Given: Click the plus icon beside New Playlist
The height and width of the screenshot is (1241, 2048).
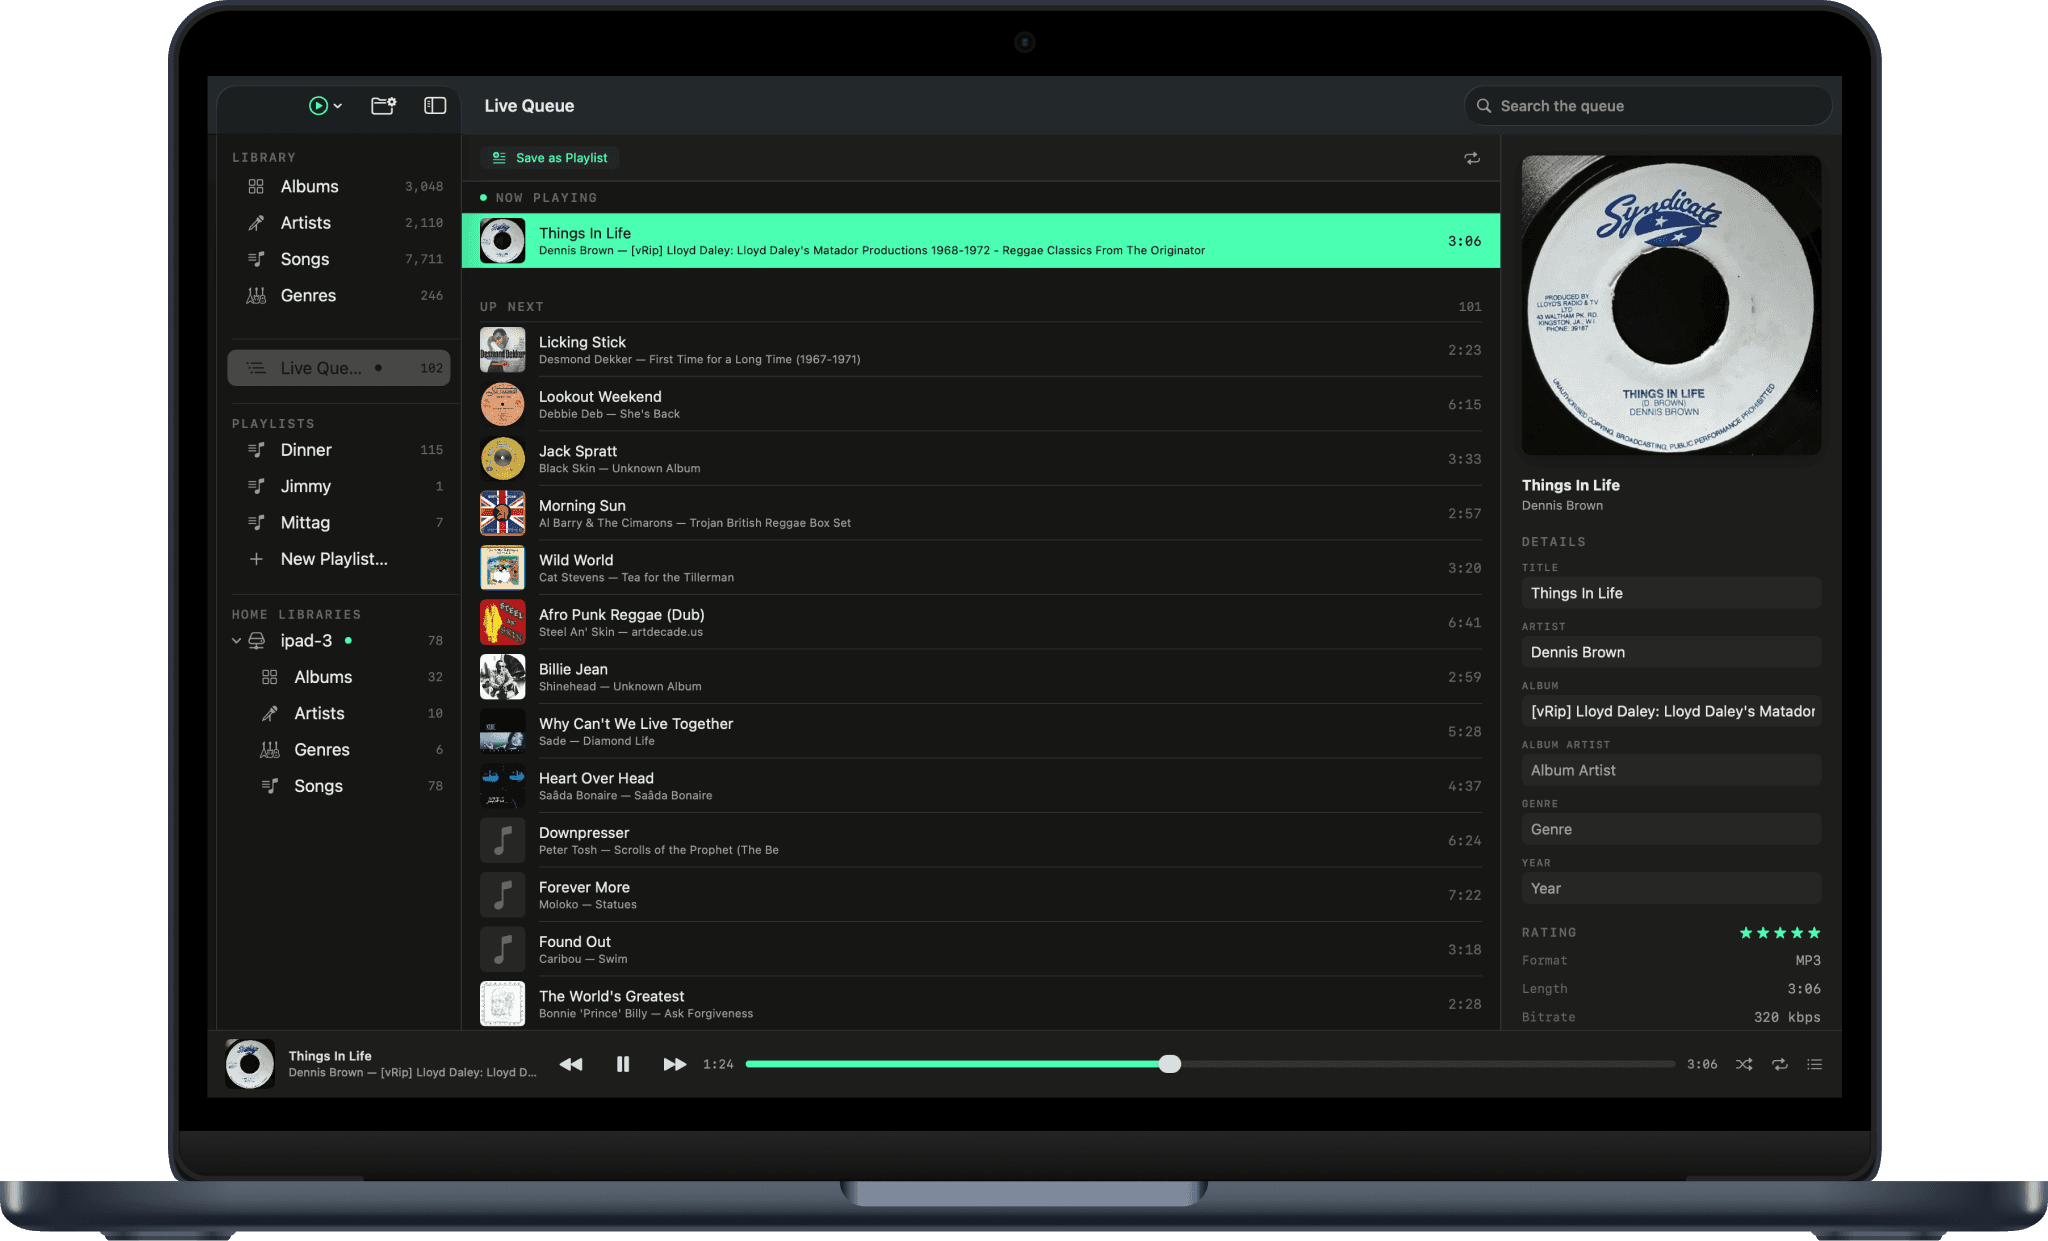Looking at the screenshot, I should 256,559.
